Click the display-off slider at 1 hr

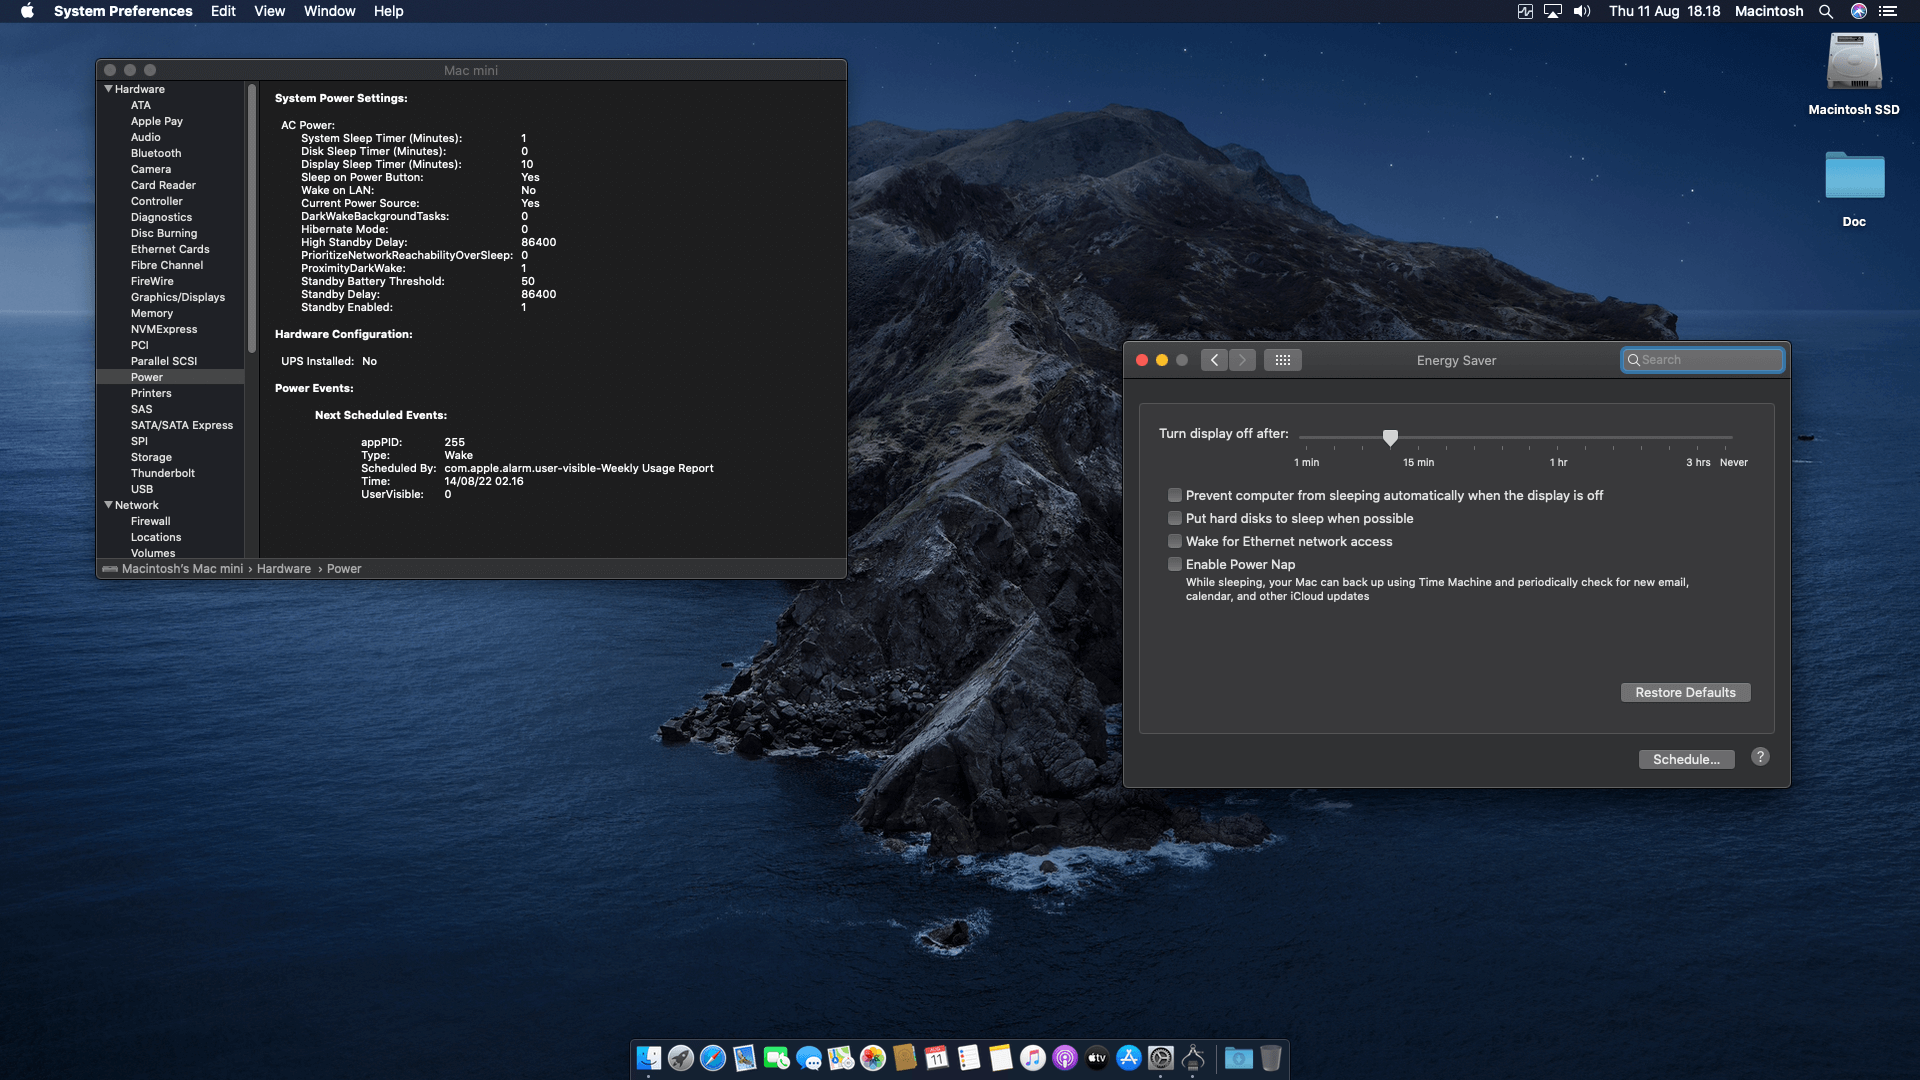[x=1557, y=438]
